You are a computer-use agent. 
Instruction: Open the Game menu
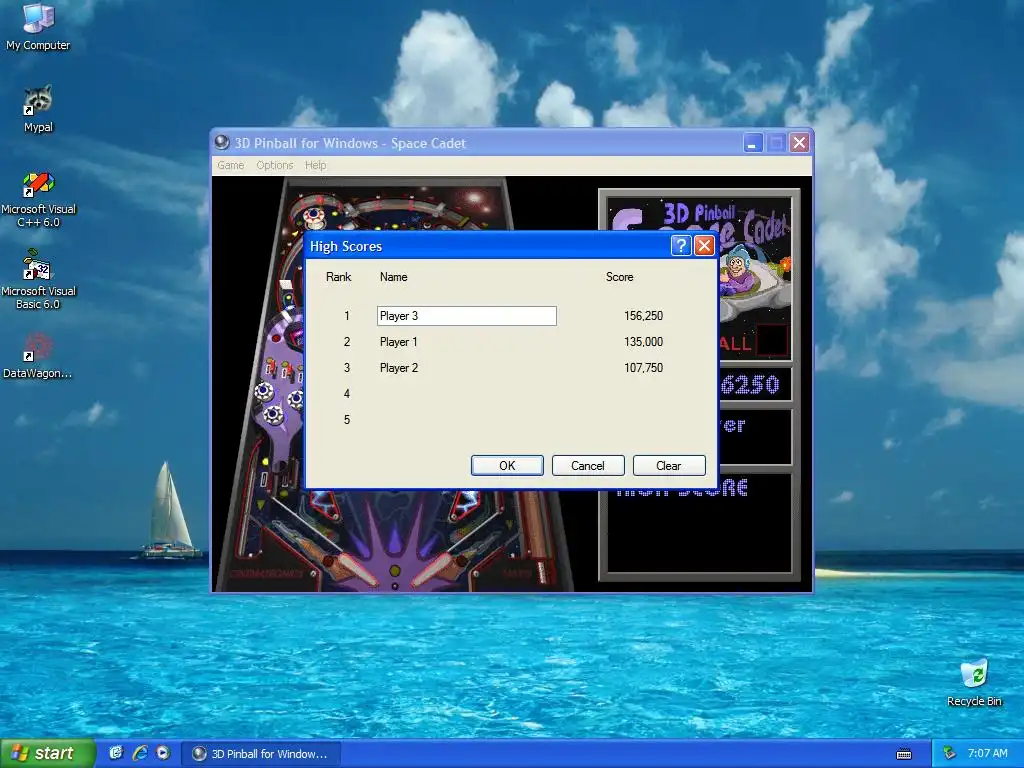[x=231, y=165]
